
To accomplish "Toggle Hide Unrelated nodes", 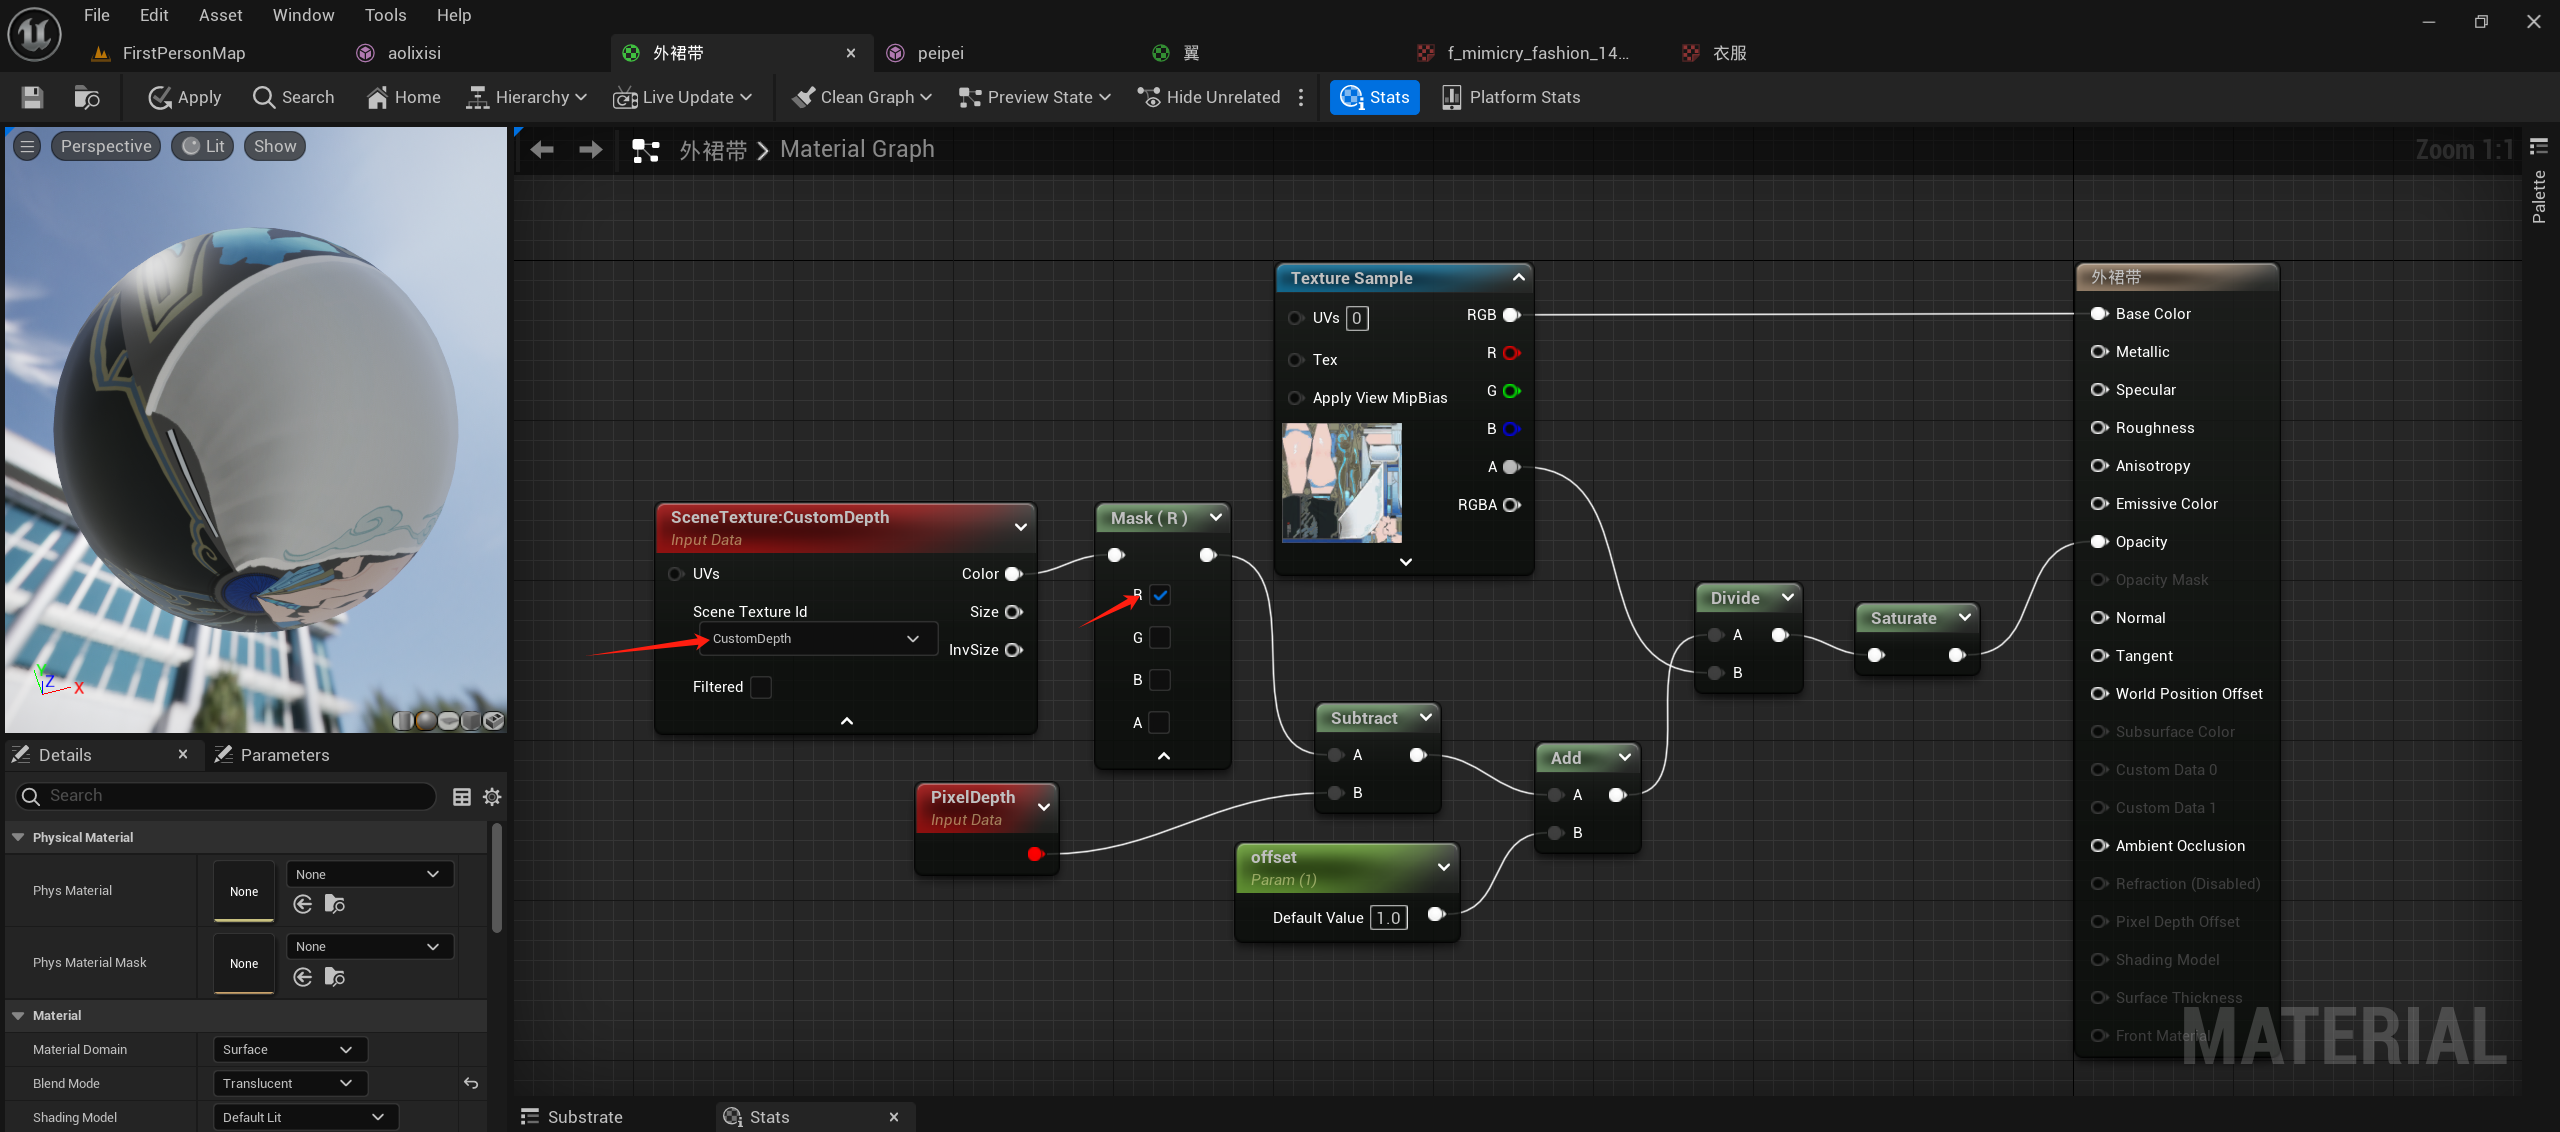I will tap(1209, 97).
